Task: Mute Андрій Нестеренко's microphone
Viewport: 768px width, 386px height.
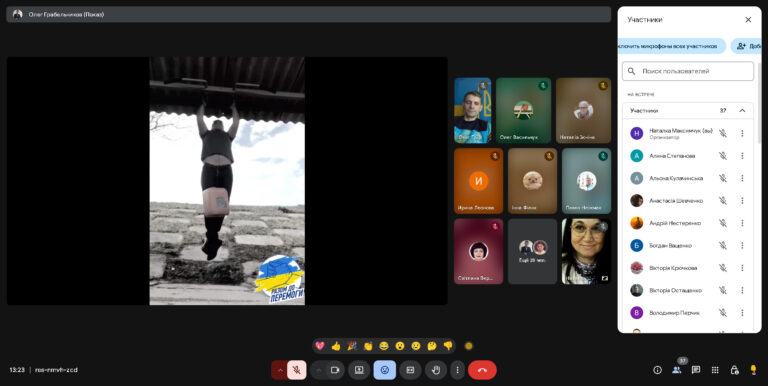Action: tap(722, 223)
